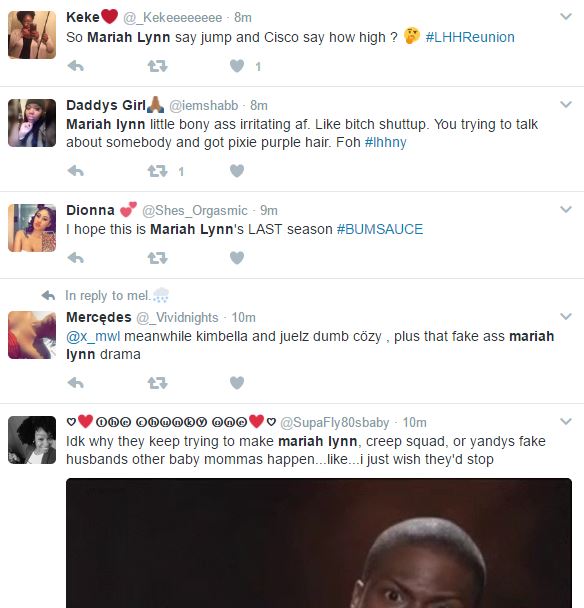Open the #LHHReunion hashtag link
Screen dimensions: 584x608
(x=470, y=37)
